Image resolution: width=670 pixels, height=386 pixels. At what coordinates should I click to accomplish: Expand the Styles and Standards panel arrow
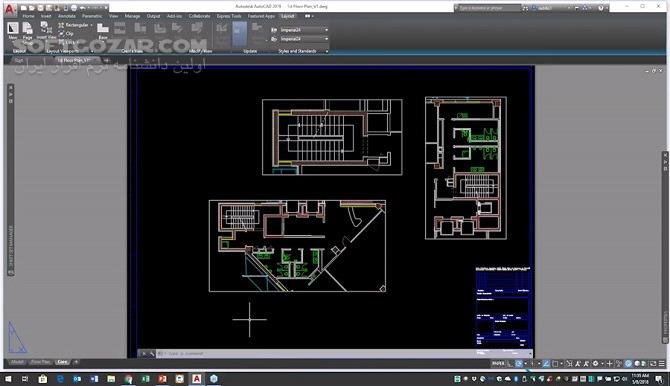click(x=327, y=51)
